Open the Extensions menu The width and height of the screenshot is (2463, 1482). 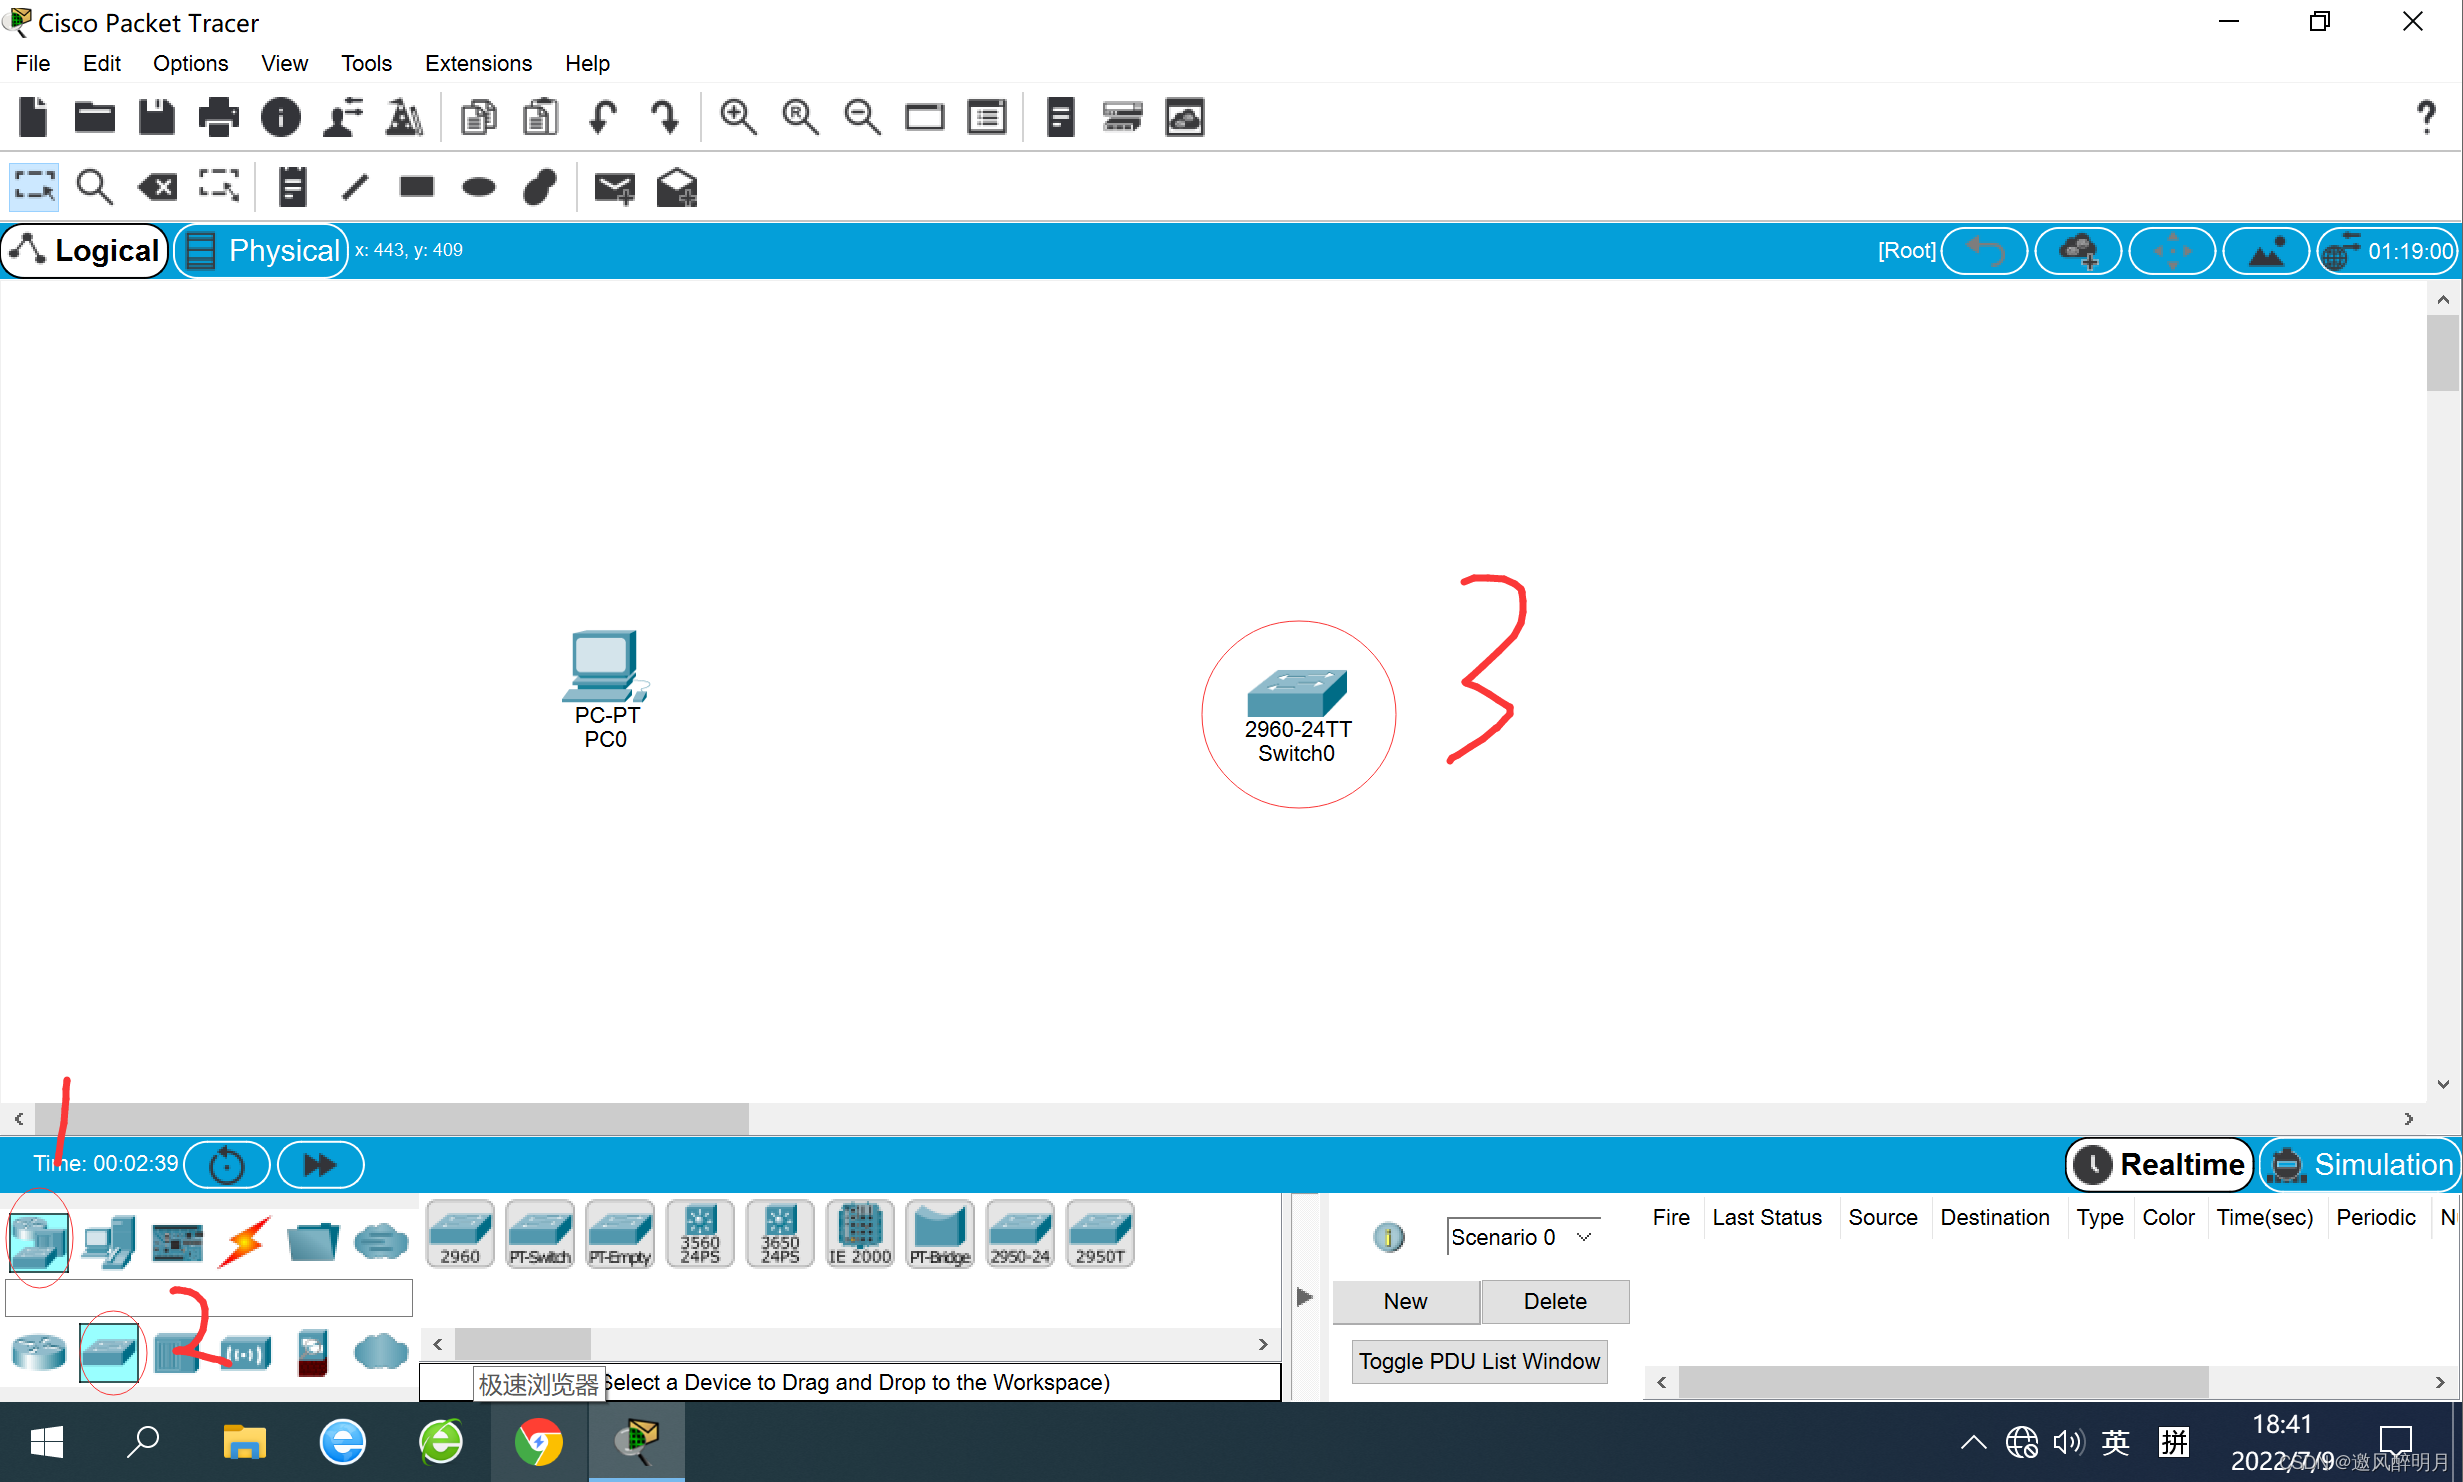point(478,63)
